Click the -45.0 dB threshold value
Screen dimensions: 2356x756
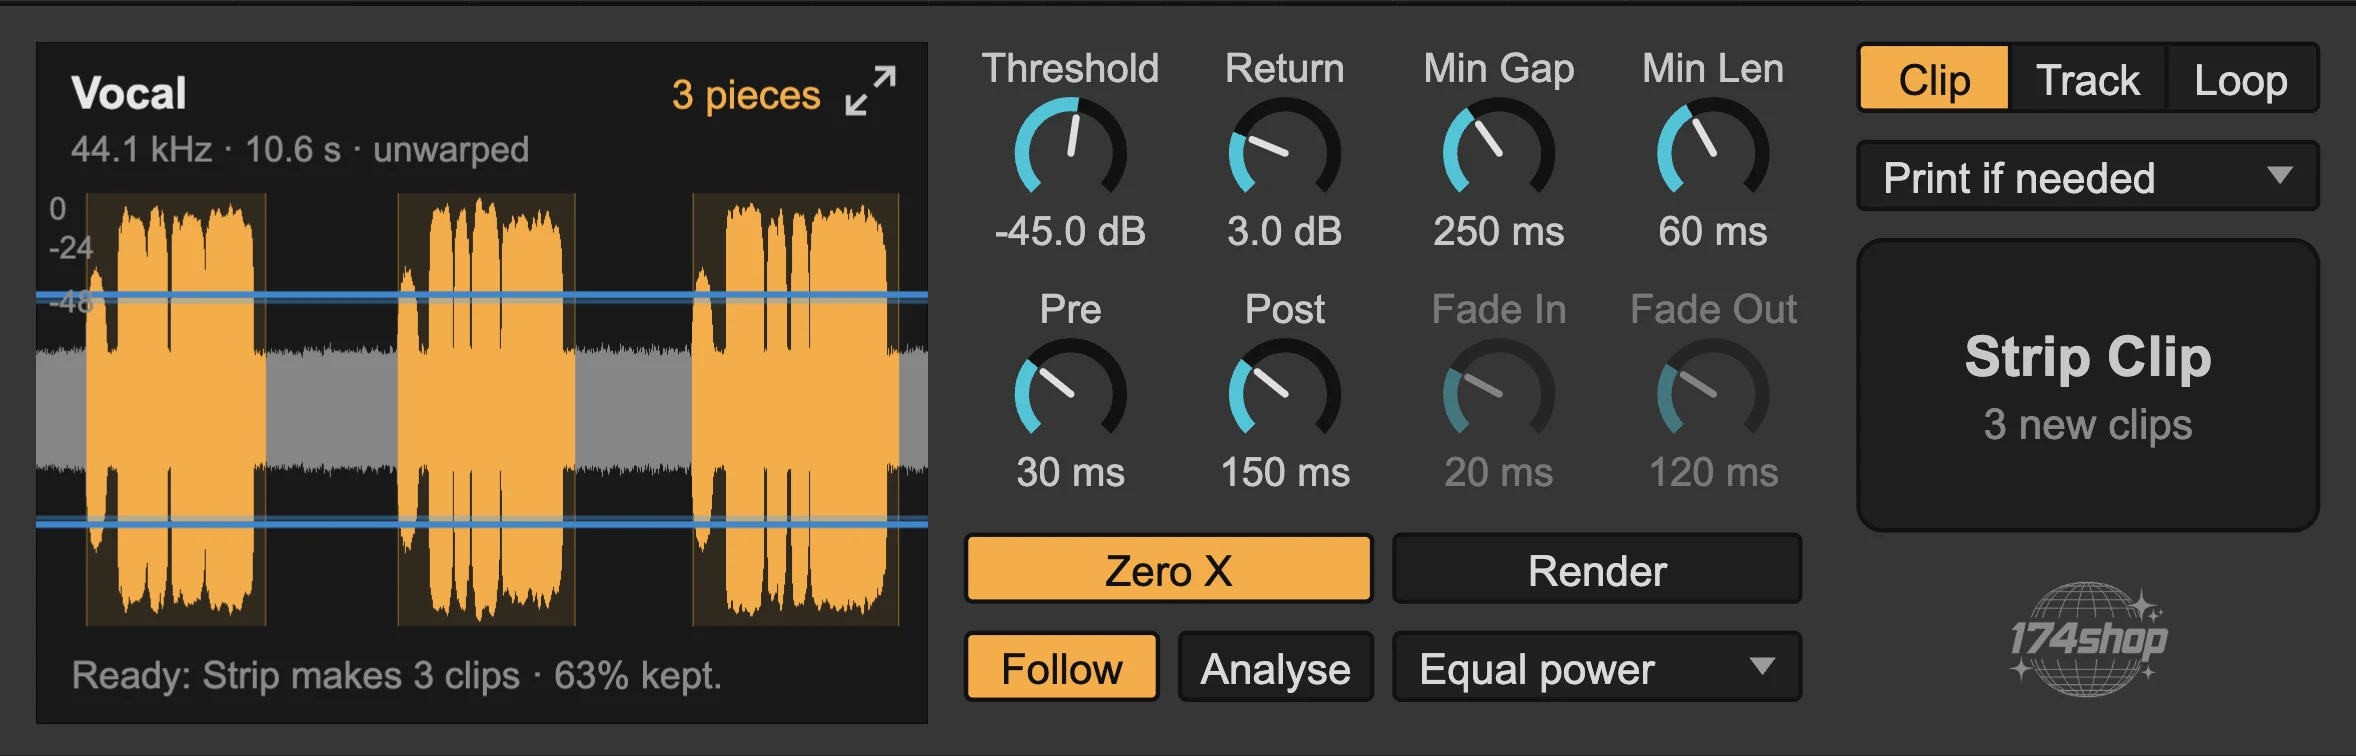(1070, 231)
